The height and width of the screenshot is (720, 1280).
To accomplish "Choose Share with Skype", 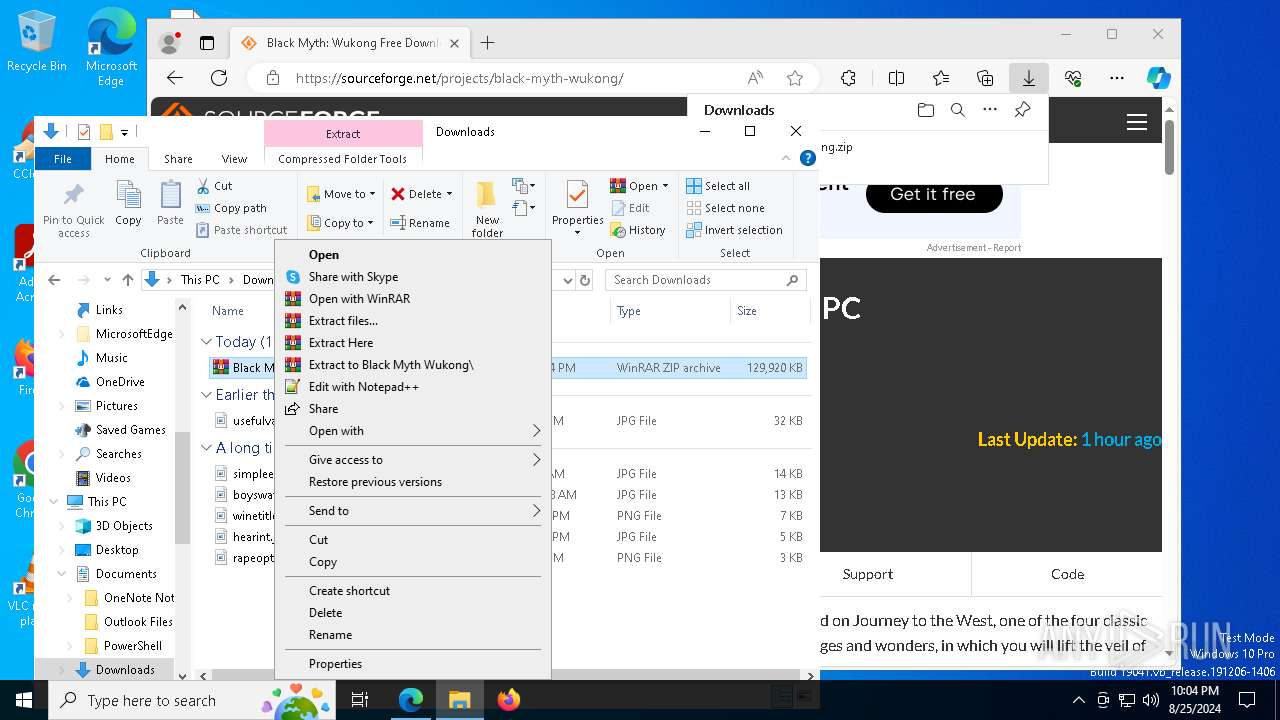I will coord(353,277).
